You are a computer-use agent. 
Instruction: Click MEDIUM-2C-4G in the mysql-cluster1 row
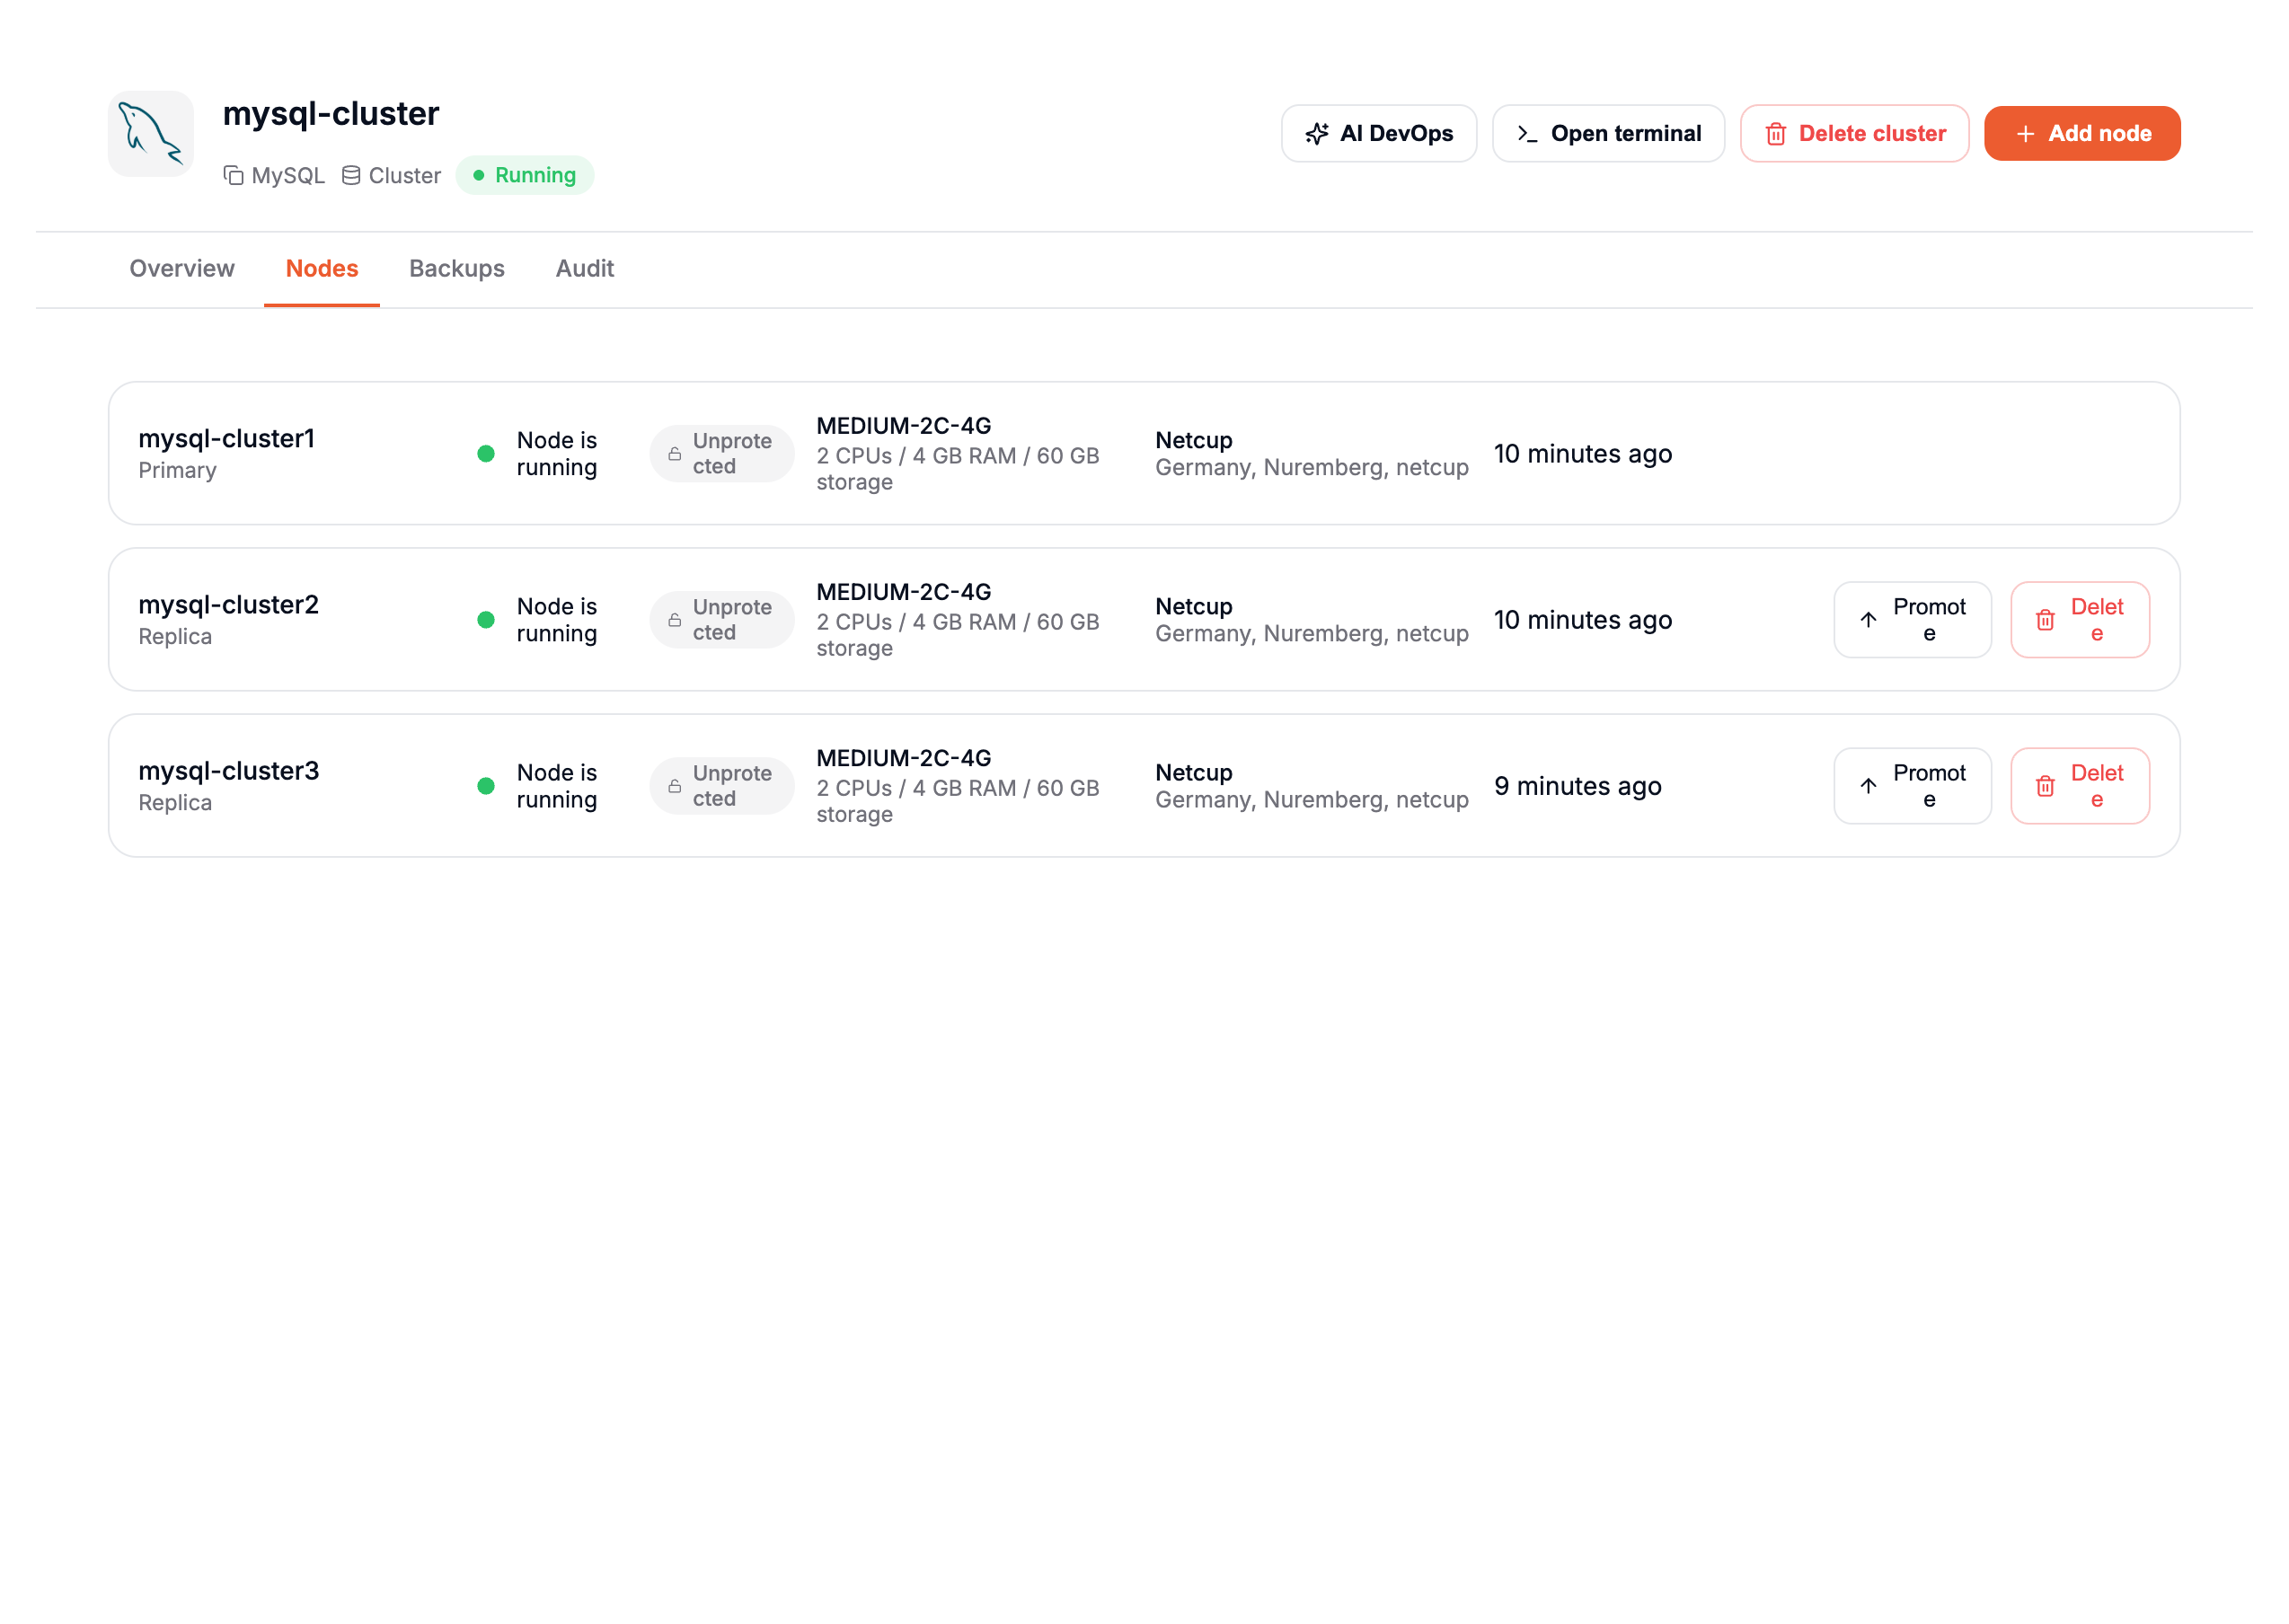[903, 426]
